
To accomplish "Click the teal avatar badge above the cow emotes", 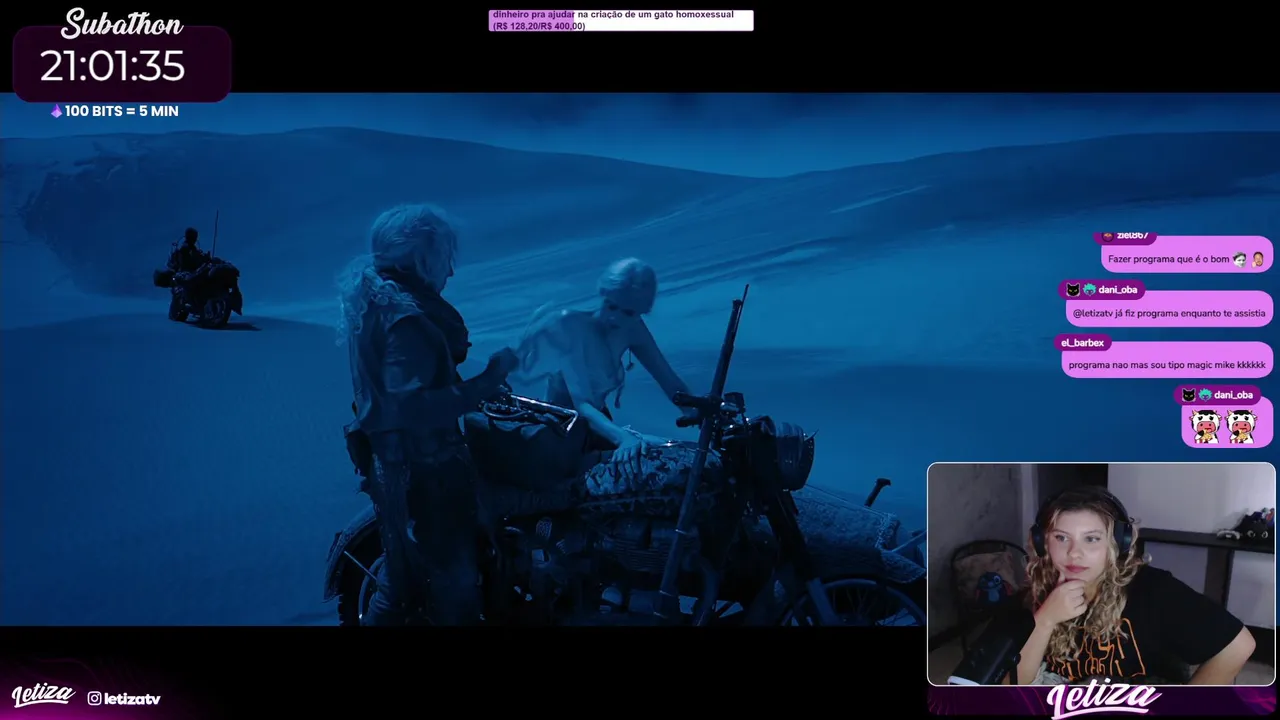I will coord(1204,395).
